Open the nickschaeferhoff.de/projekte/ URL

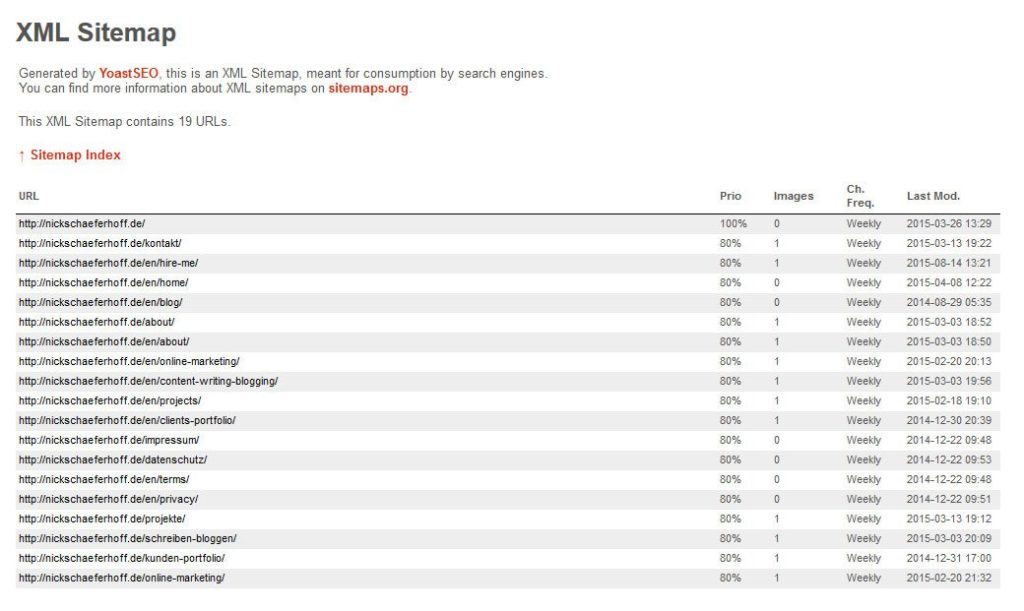click(102, 518)
